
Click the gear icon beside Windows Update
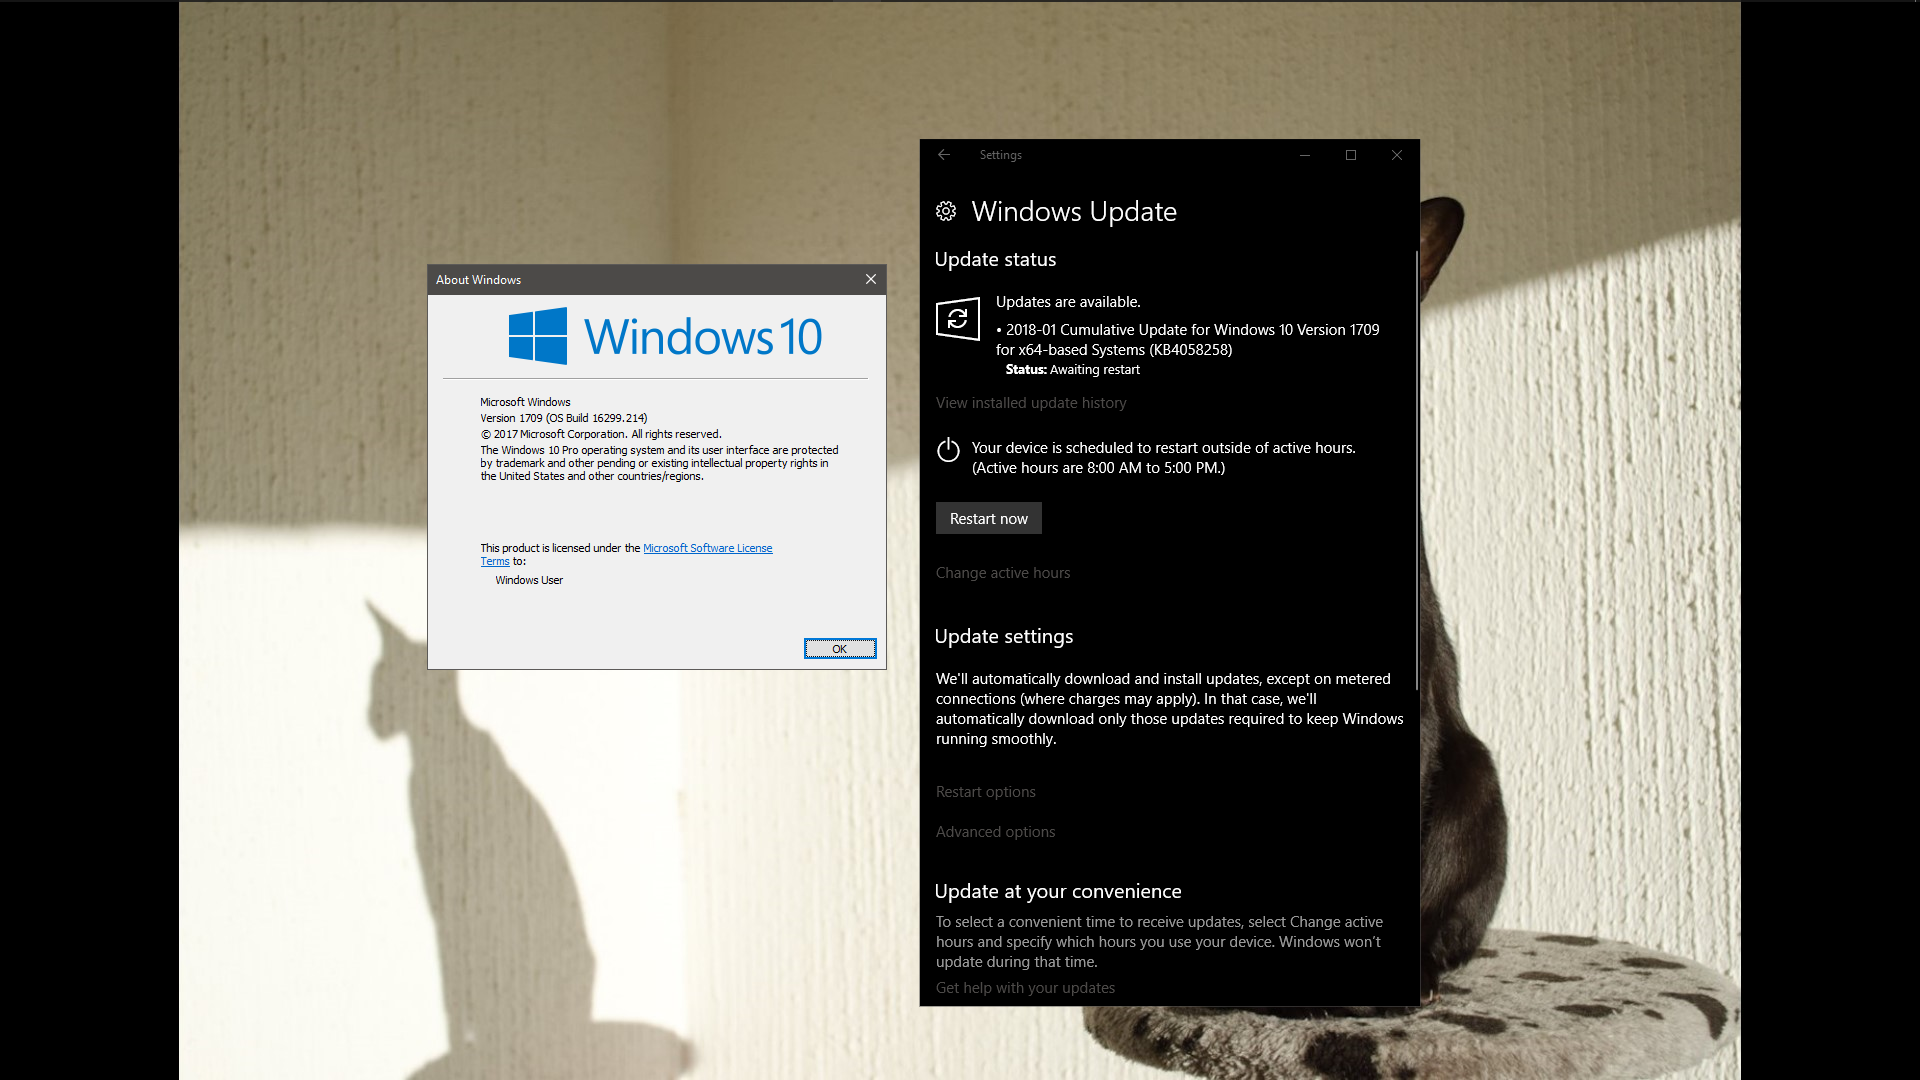(946, 211)
